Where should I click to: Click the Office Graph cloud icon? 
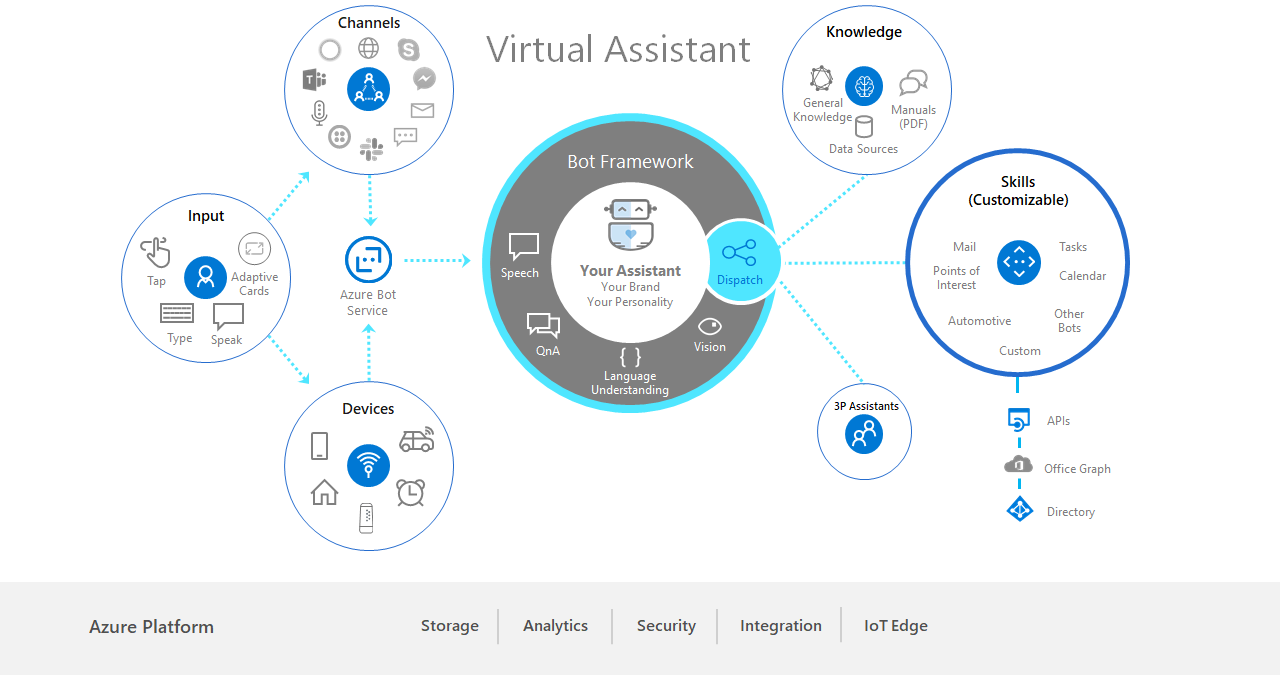(x=1018, y=465)
